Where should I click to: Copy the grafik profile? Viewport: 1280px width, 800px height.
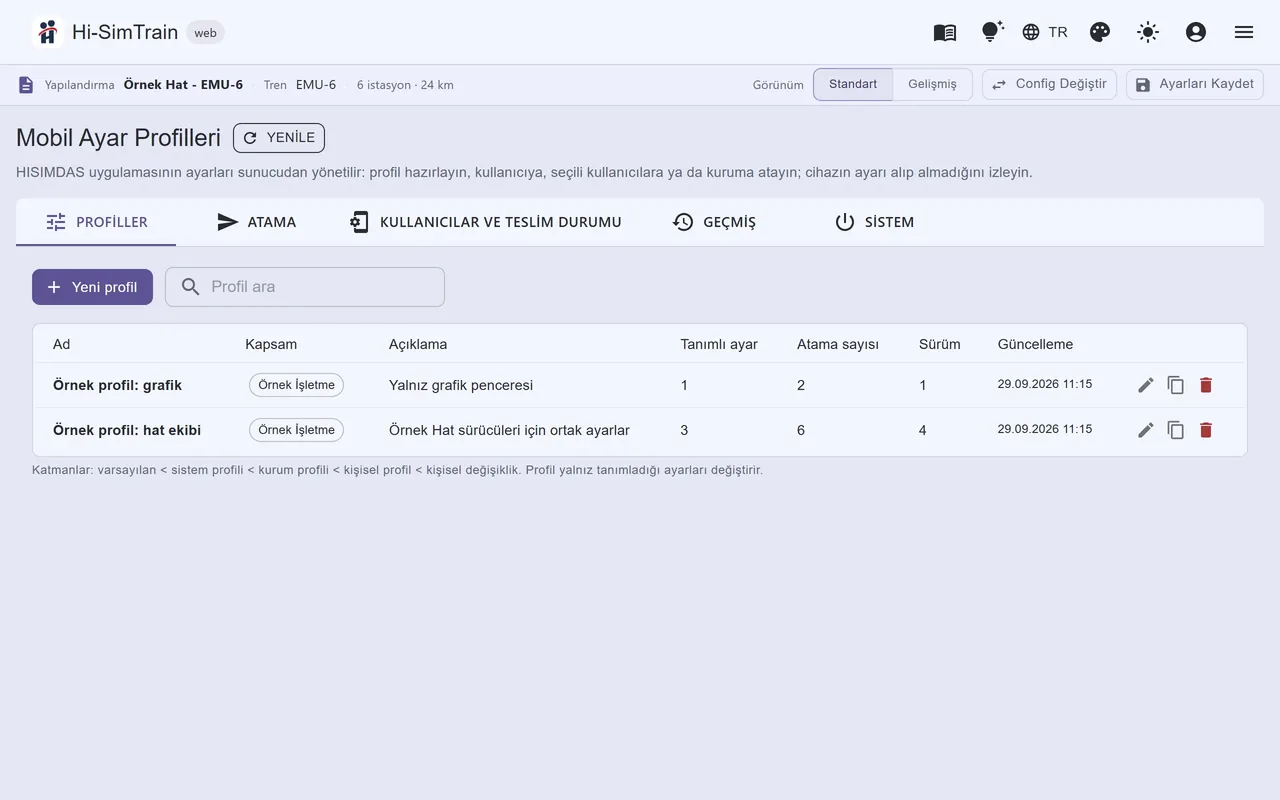pos(1176,385)
